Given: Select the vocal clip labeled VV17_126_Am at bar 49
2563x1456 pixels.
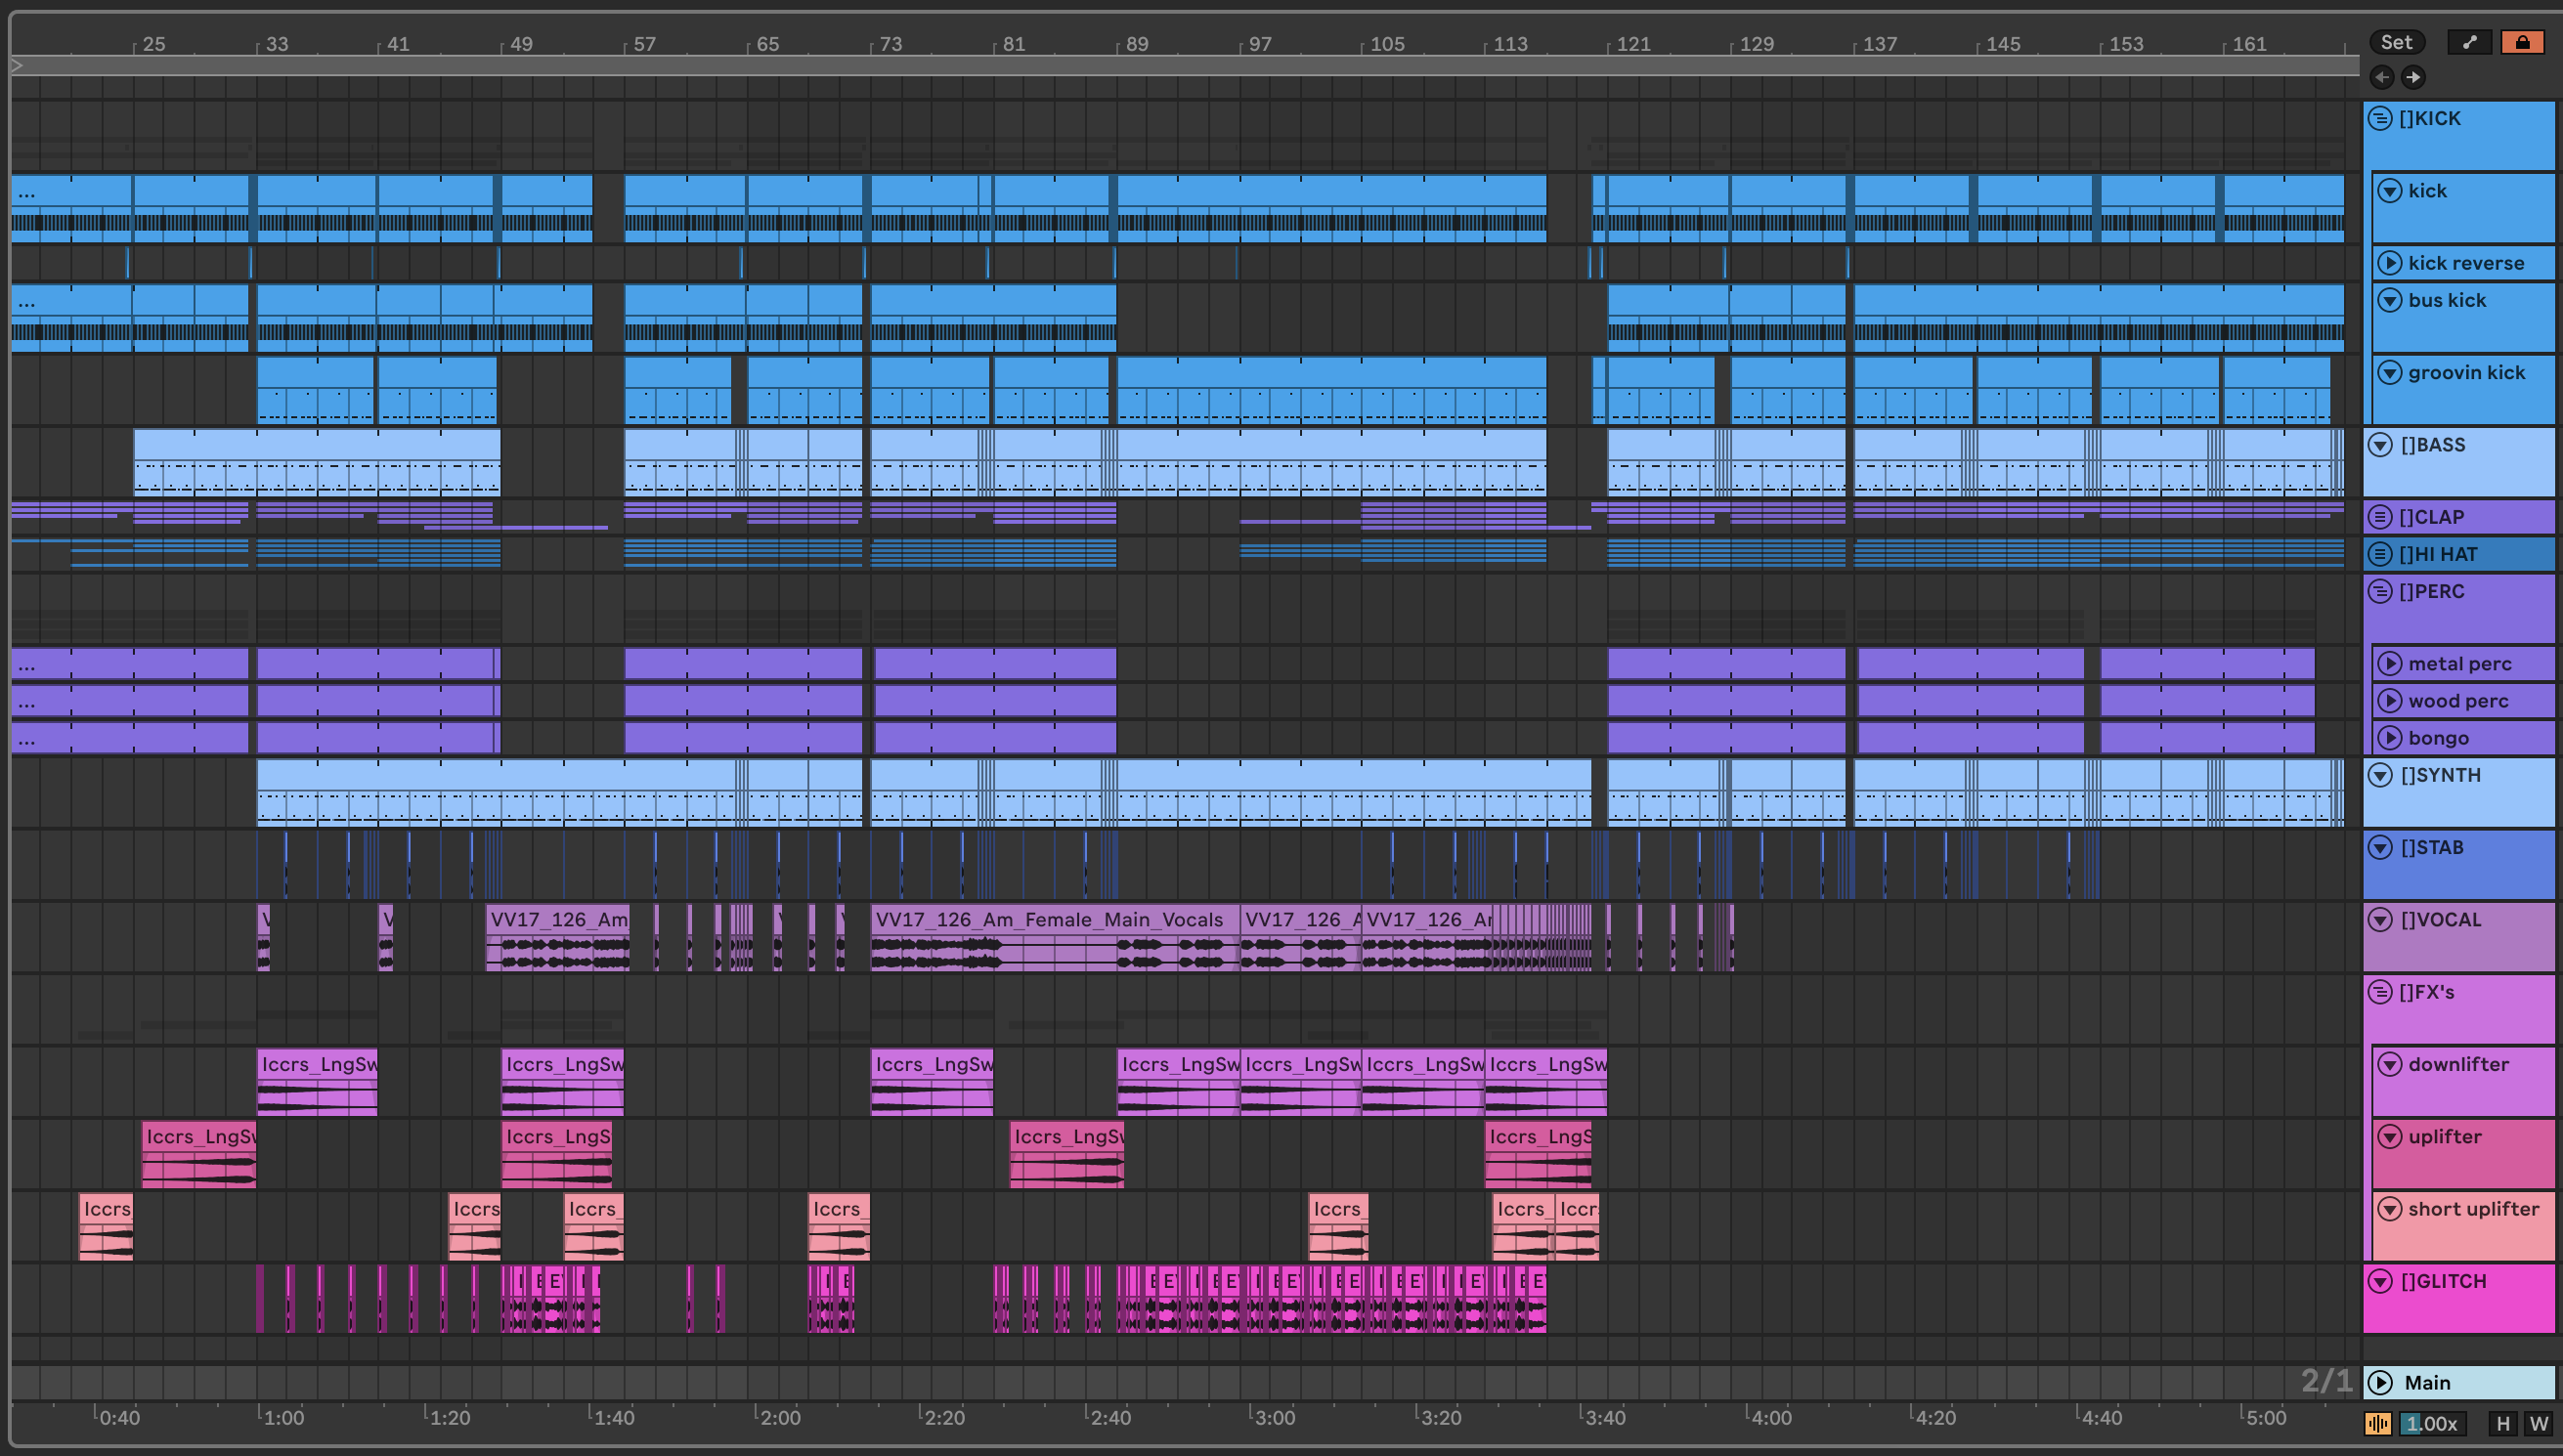Looking at the screenshot, I should 558,938.
